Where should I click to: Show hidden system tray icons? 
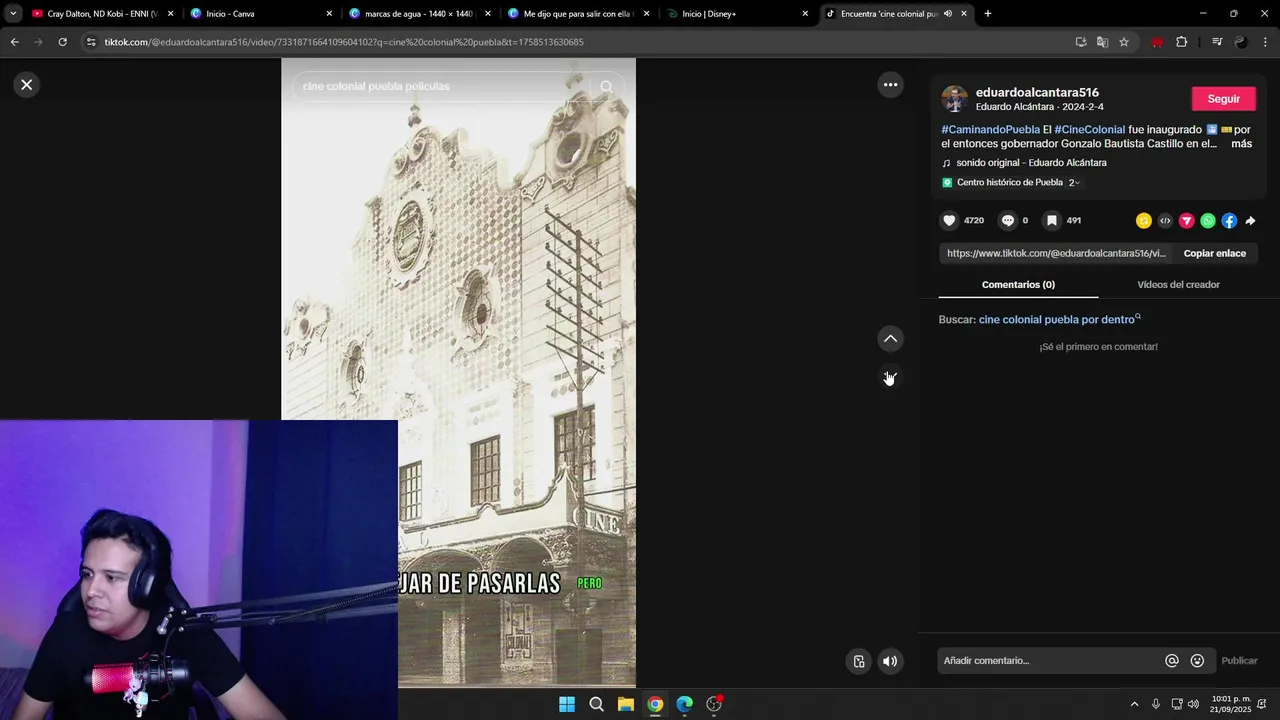click(x=1134, y=704)
